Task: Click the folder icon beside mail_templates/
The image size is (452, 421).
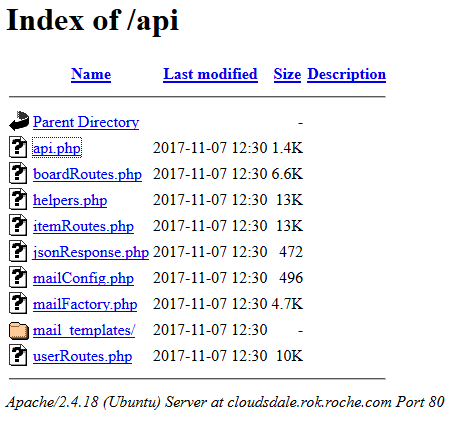Action: pyautogui.click(x=19, y=331)
